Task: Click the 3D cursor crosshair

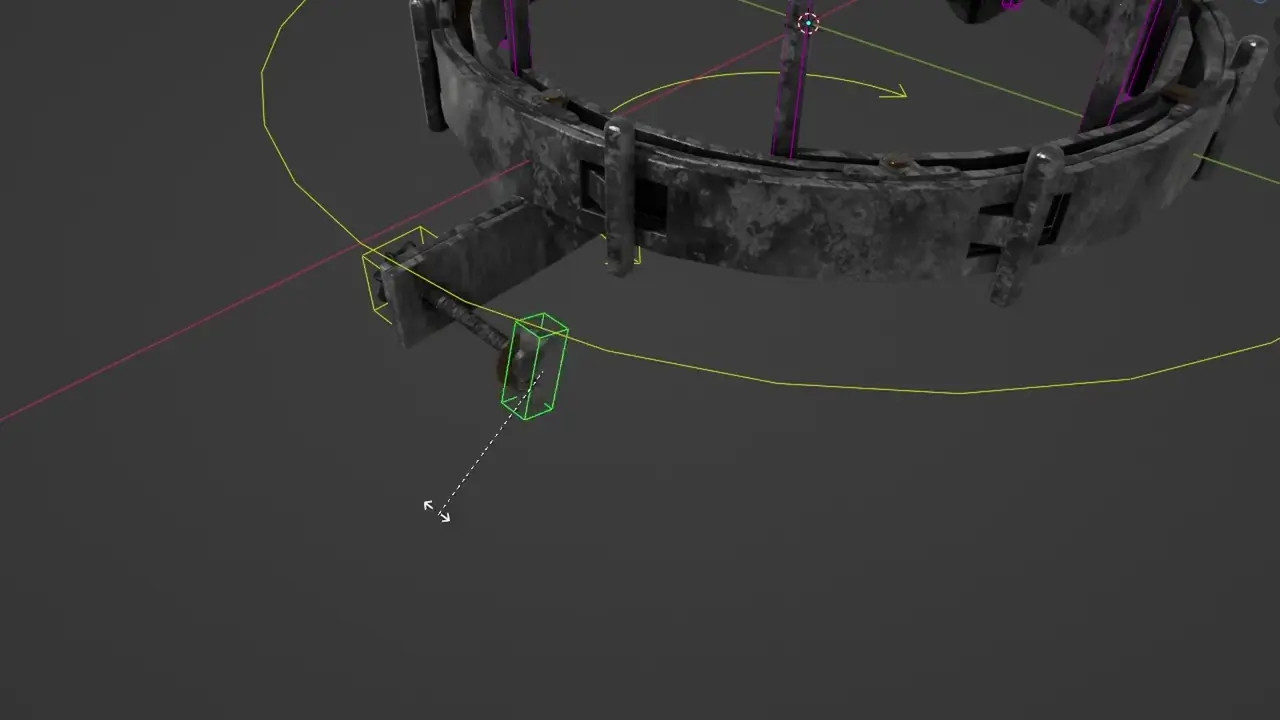Action: point(808,23)
